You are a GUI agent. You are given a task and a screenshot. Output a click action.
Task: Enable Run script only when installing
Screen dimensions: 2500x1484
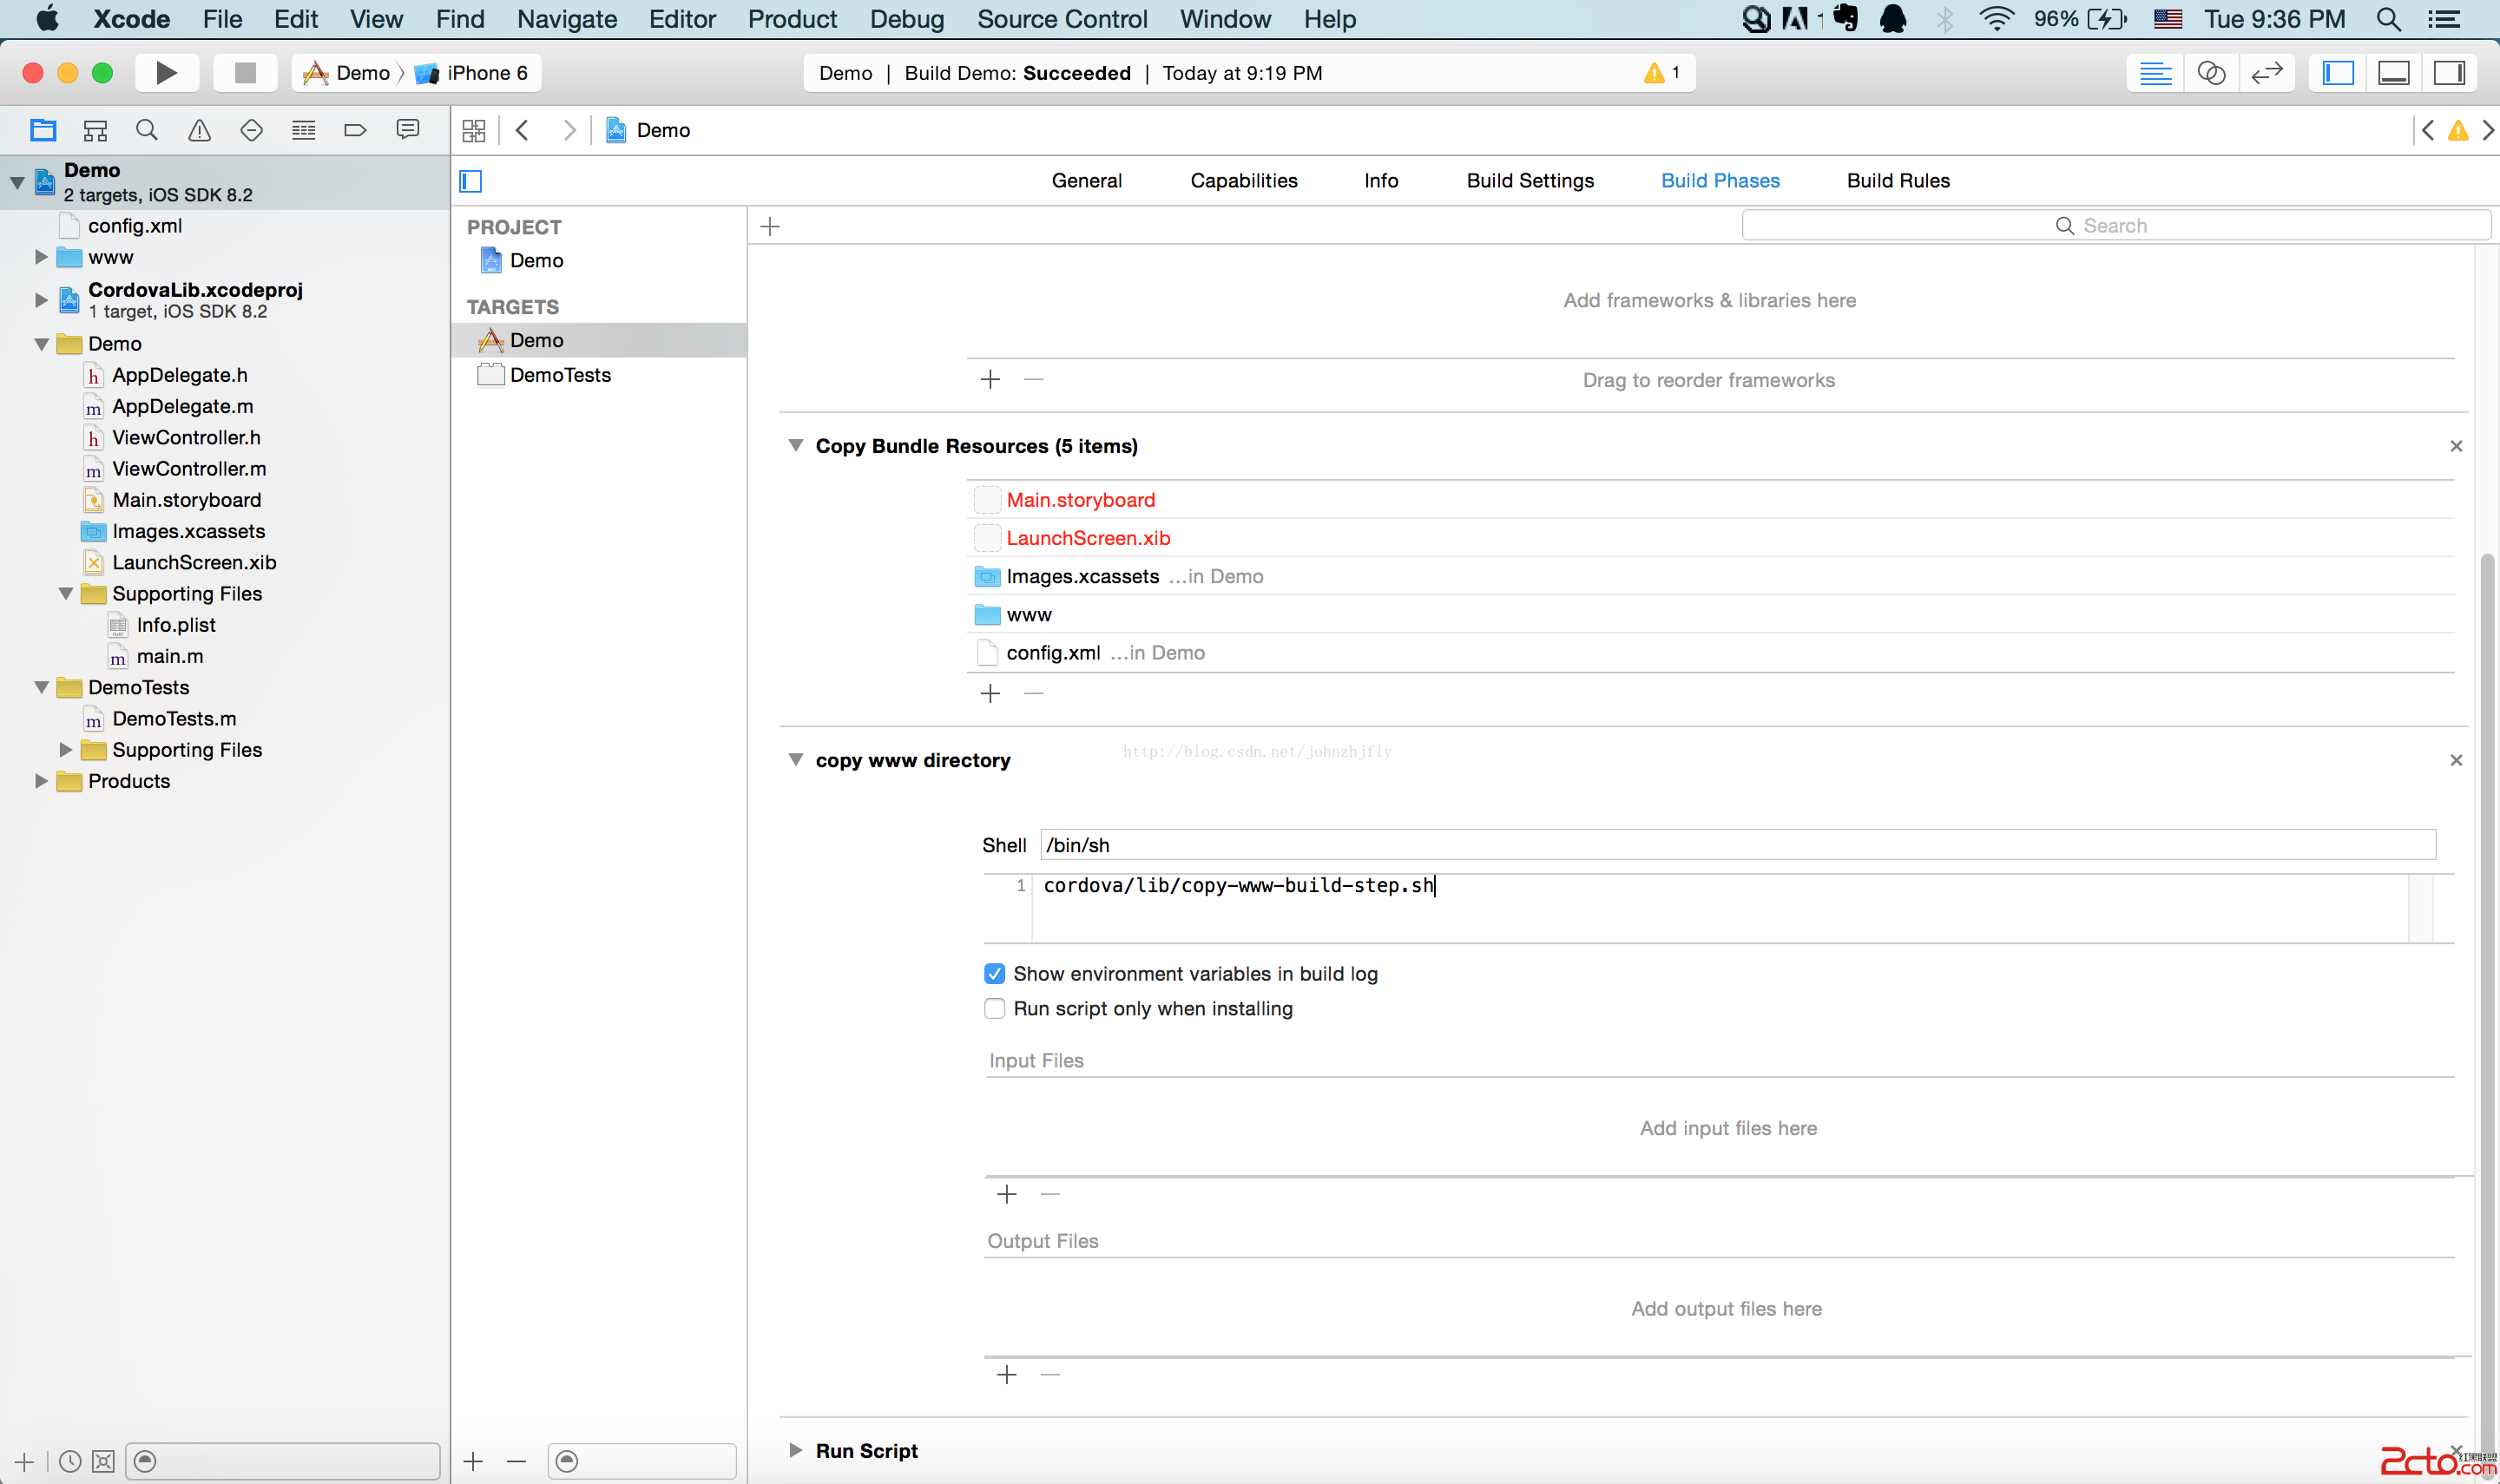click(x=994, y=1009)
